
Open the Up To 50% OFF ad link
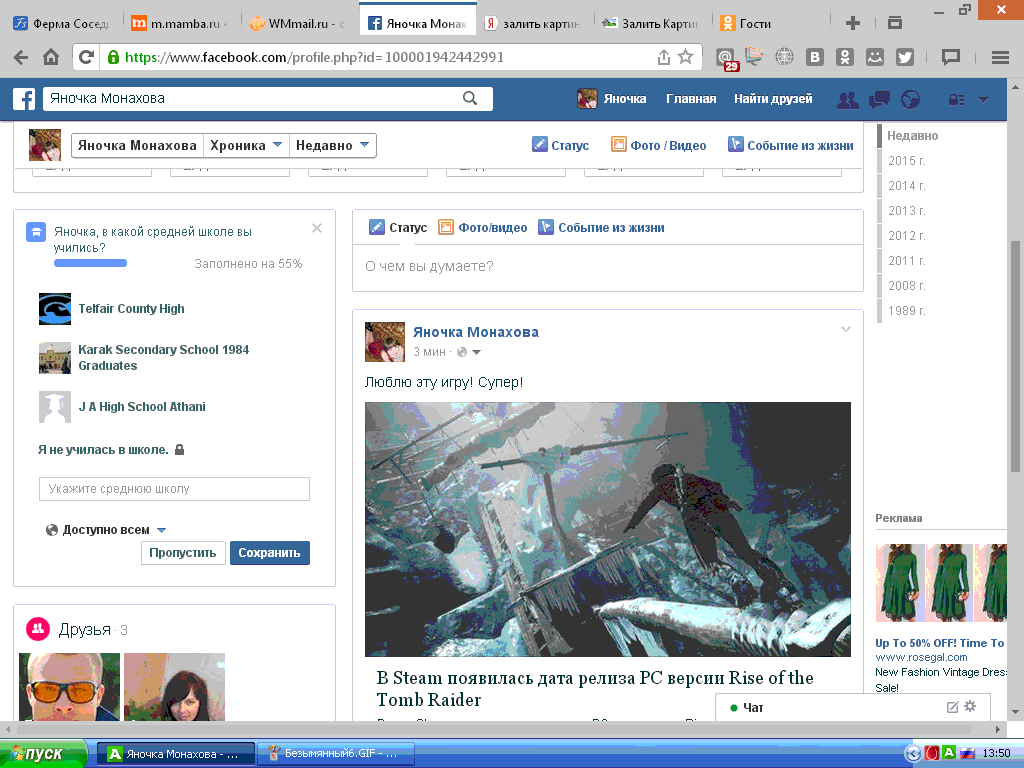pos(939,643)
